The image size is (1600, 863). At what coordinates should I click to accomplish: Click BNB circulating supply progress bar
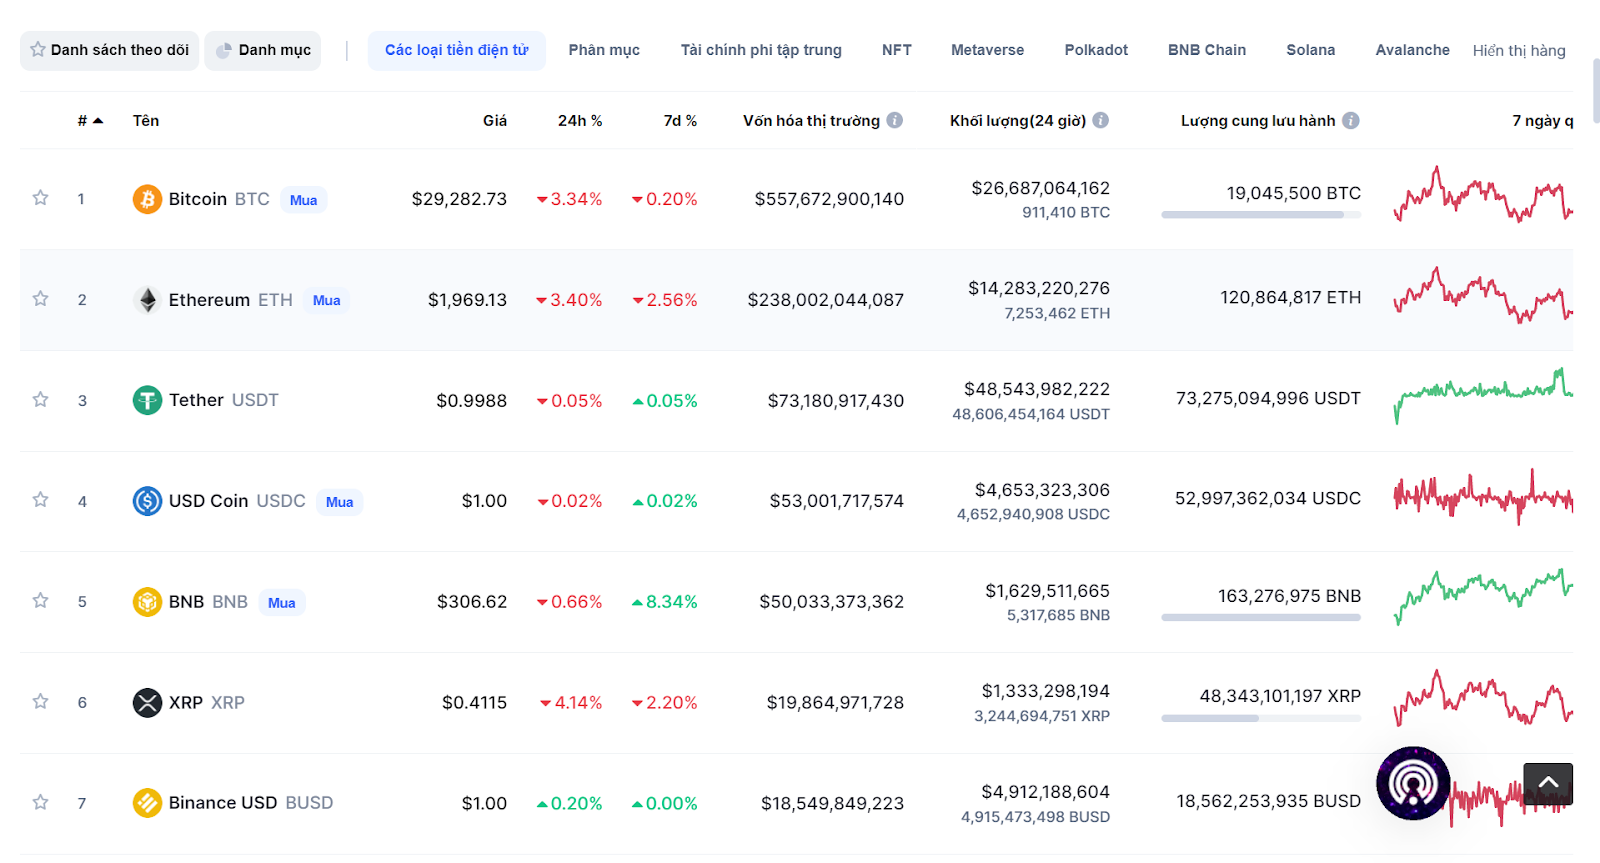click(1261, 618)
